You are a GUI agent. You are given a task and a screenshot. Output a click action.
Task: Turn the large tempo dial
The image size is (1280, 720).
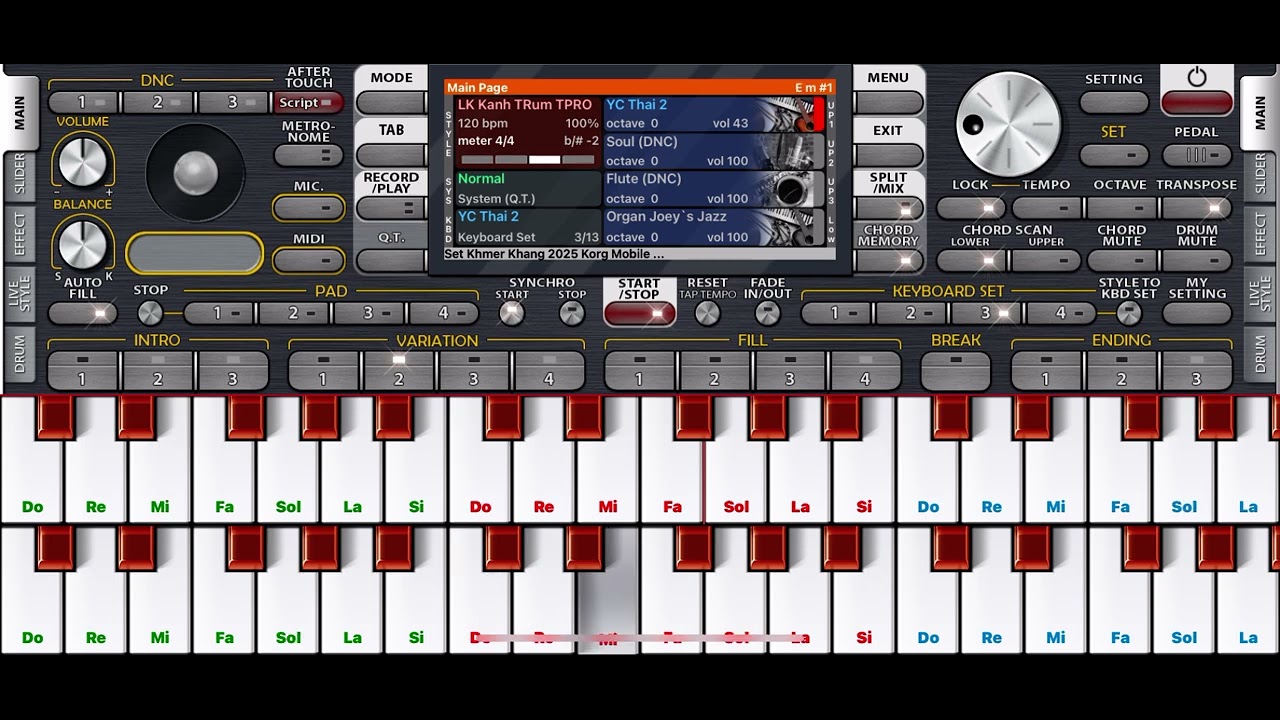pos(1008,125)
